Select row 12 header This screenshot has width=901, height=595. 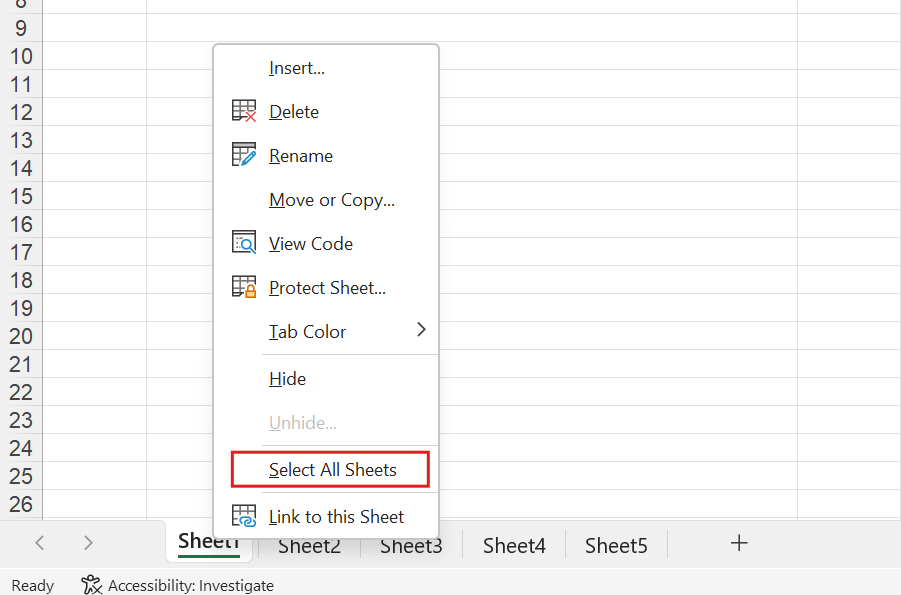(21, 112)
